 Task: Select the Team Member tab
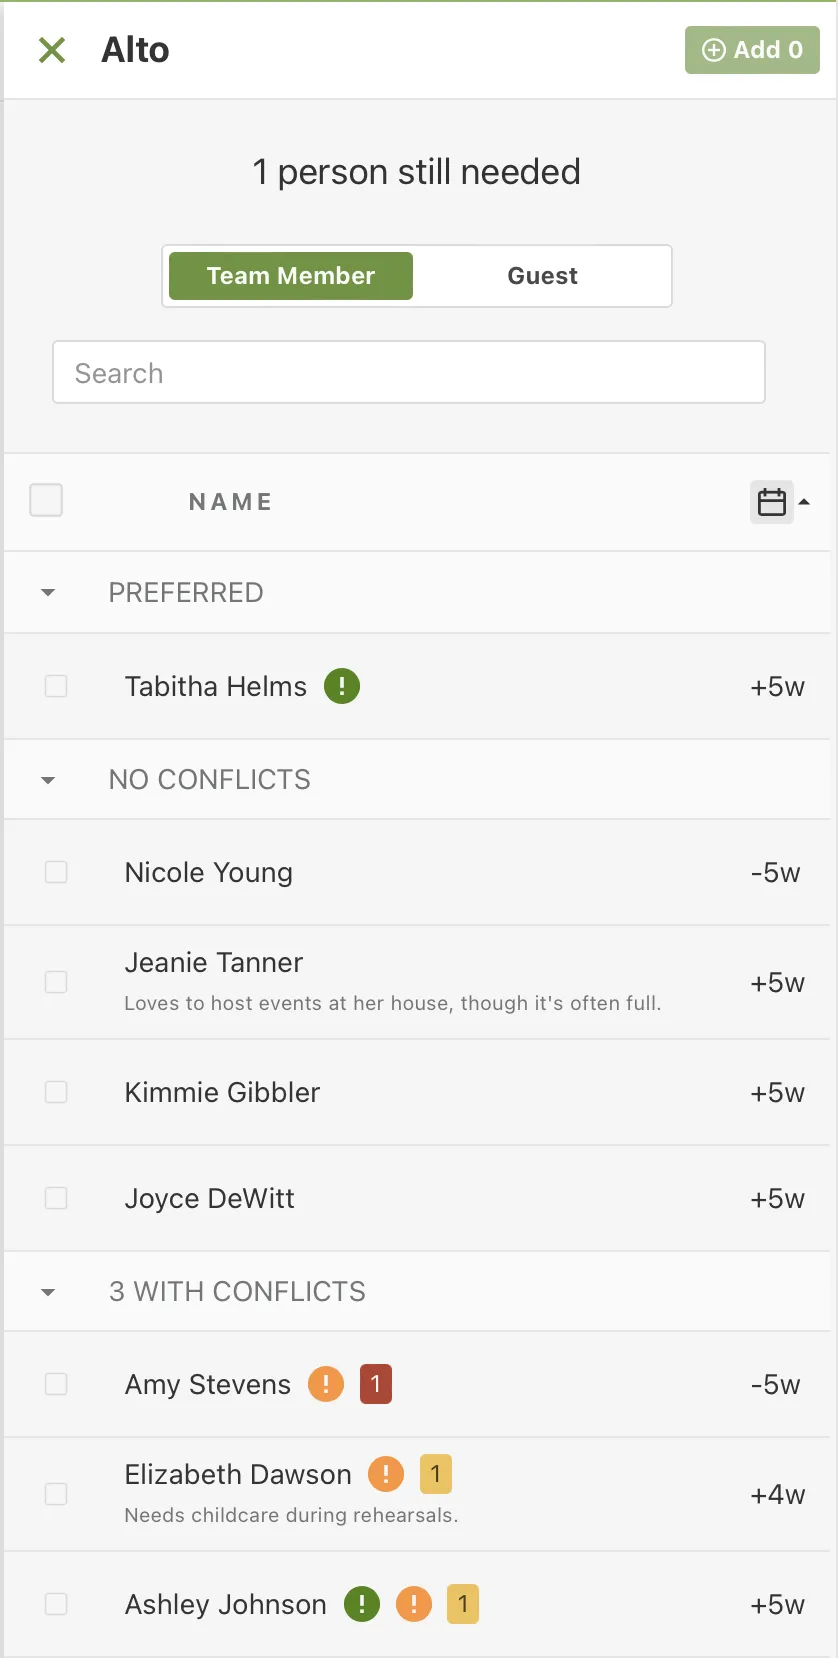(289, 276)
